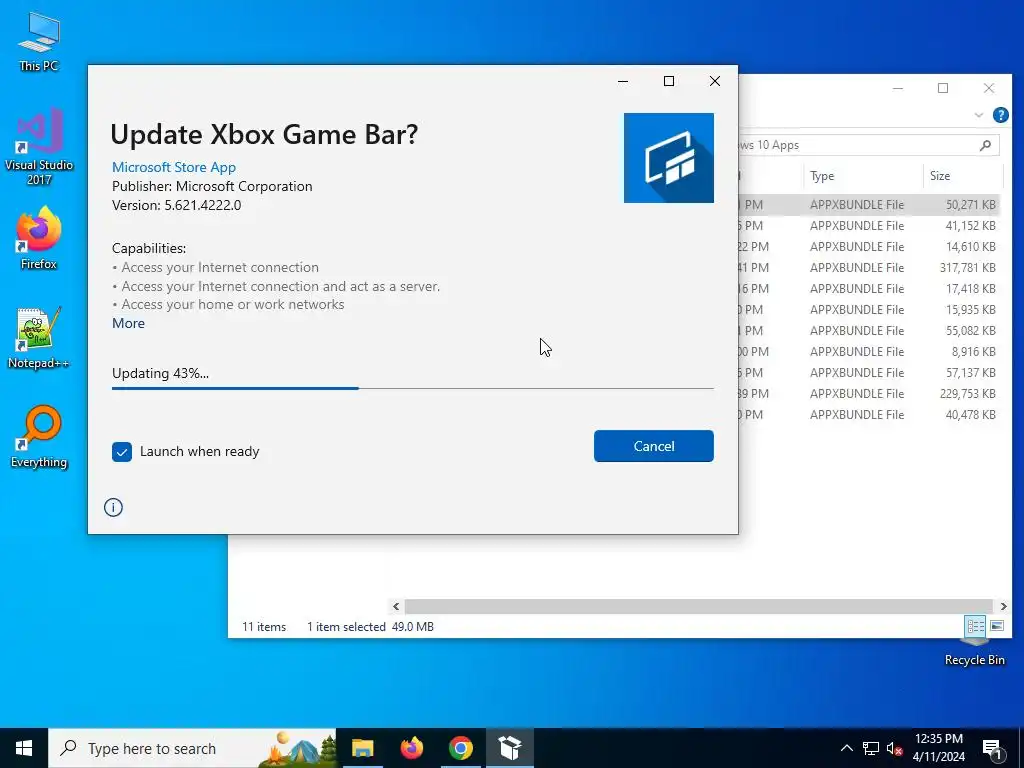Switch Explorer to large icons view
The image size is (1024, 768).
coord(997,626)
